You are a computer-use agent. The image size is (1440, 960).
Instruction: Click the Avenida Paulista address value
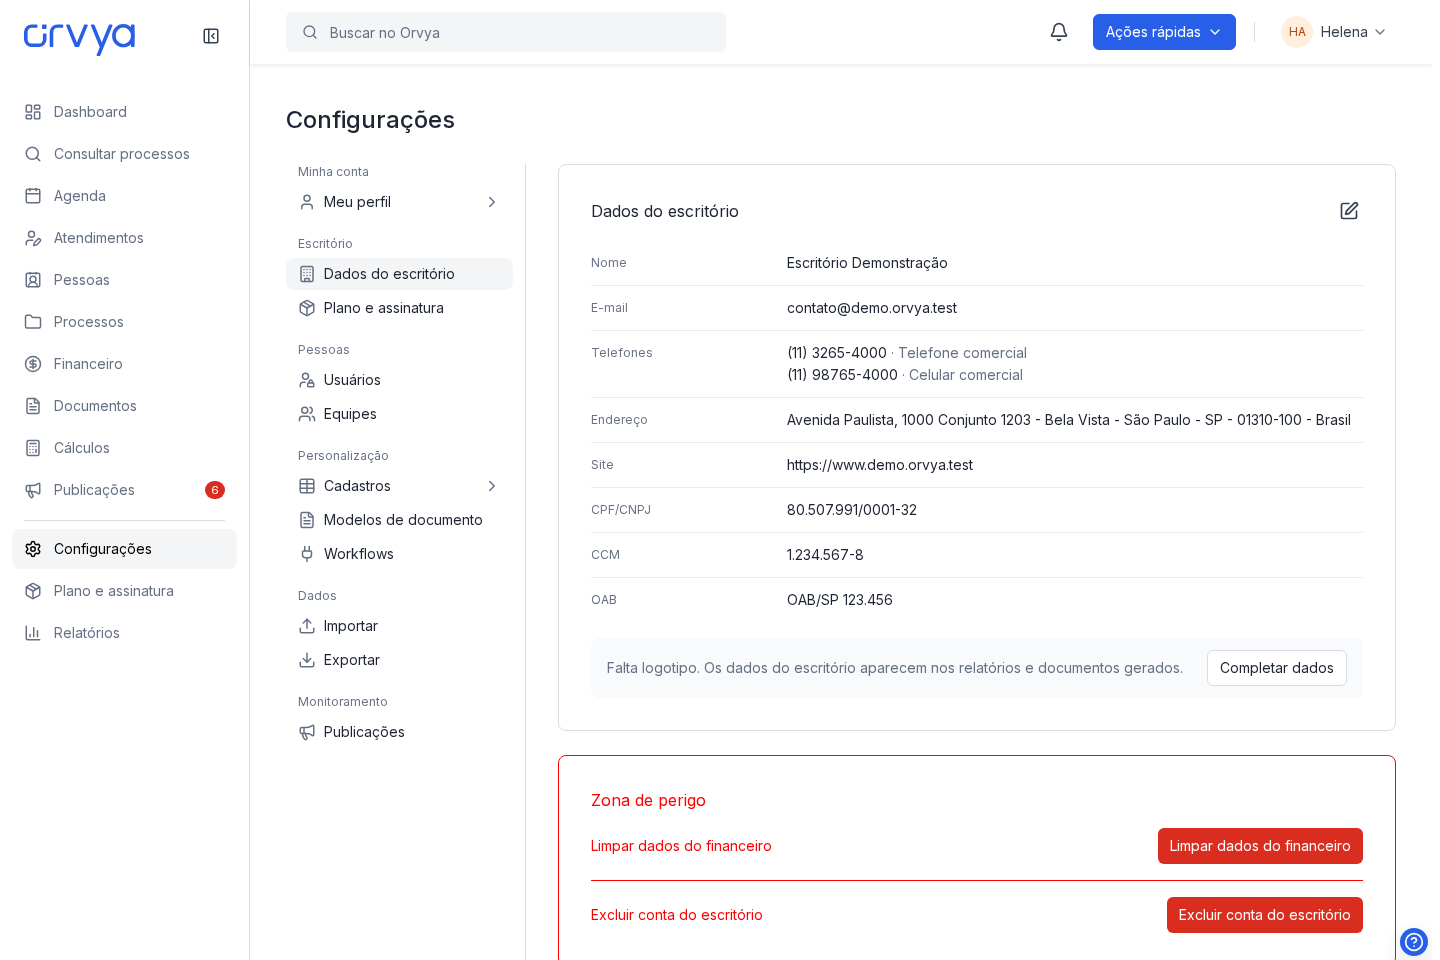[x=1069, y=420]
